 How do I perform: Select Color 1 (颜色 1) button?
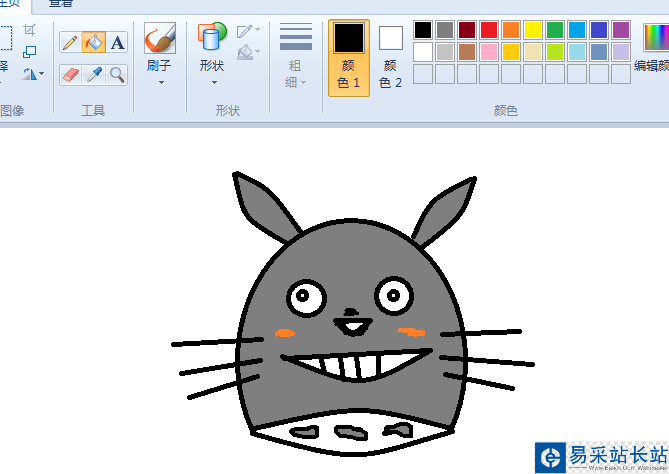[x=349, y=58]
